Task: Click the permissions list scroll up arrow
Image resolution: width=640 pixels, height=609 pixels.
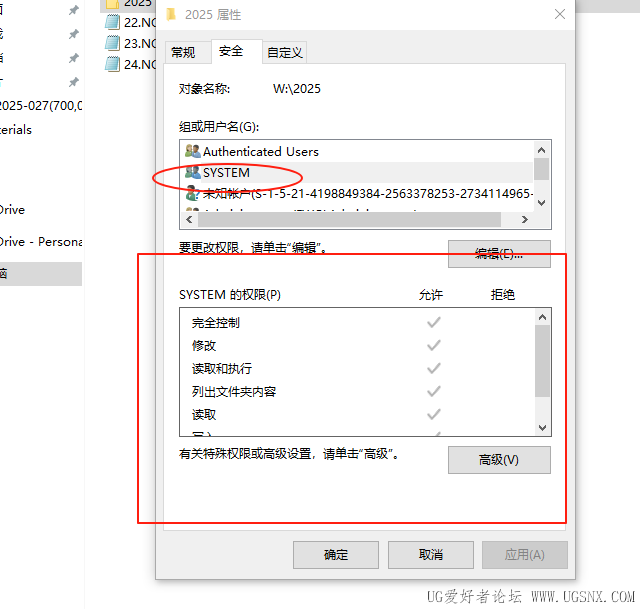Action: pos(542,317)
